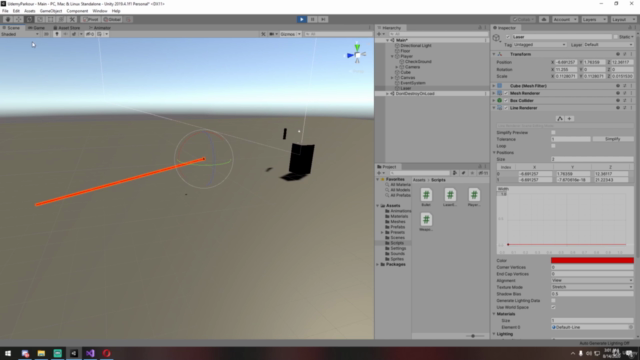Click Create Points plus button in Line Renderer

[x=569, y=118]
